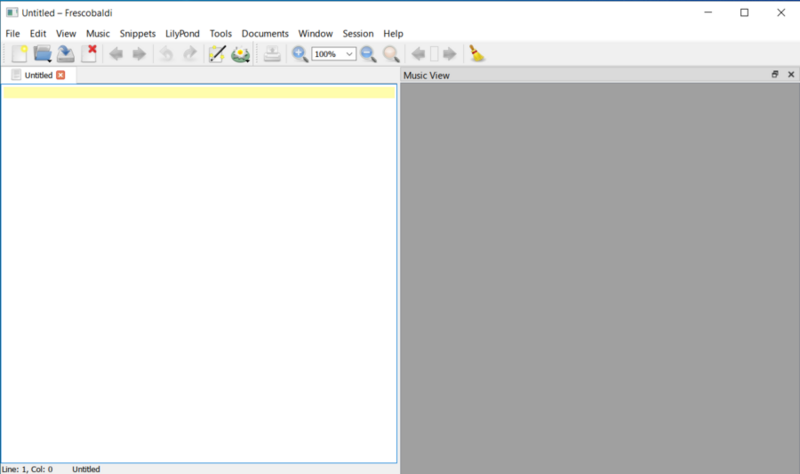Click the Zoom In magnifier icon
Screen dimensions: 800x474
(x=299, y=54)
